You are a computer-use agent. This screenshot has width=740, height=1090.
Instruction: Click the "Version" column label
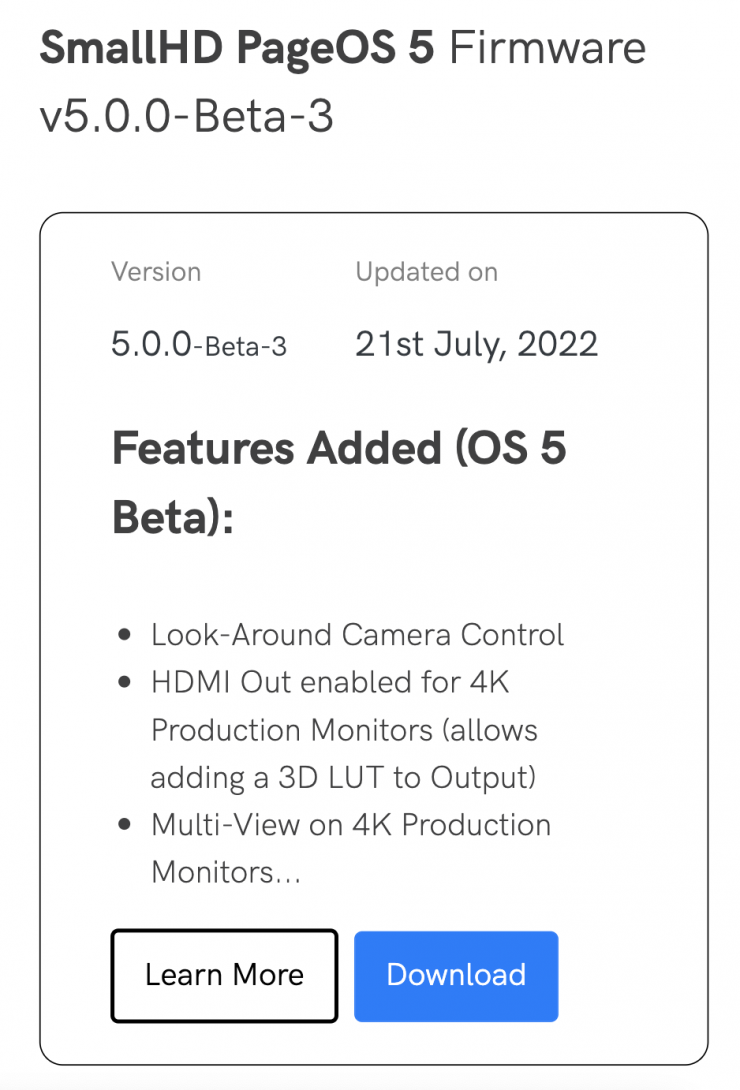(156, 272)
